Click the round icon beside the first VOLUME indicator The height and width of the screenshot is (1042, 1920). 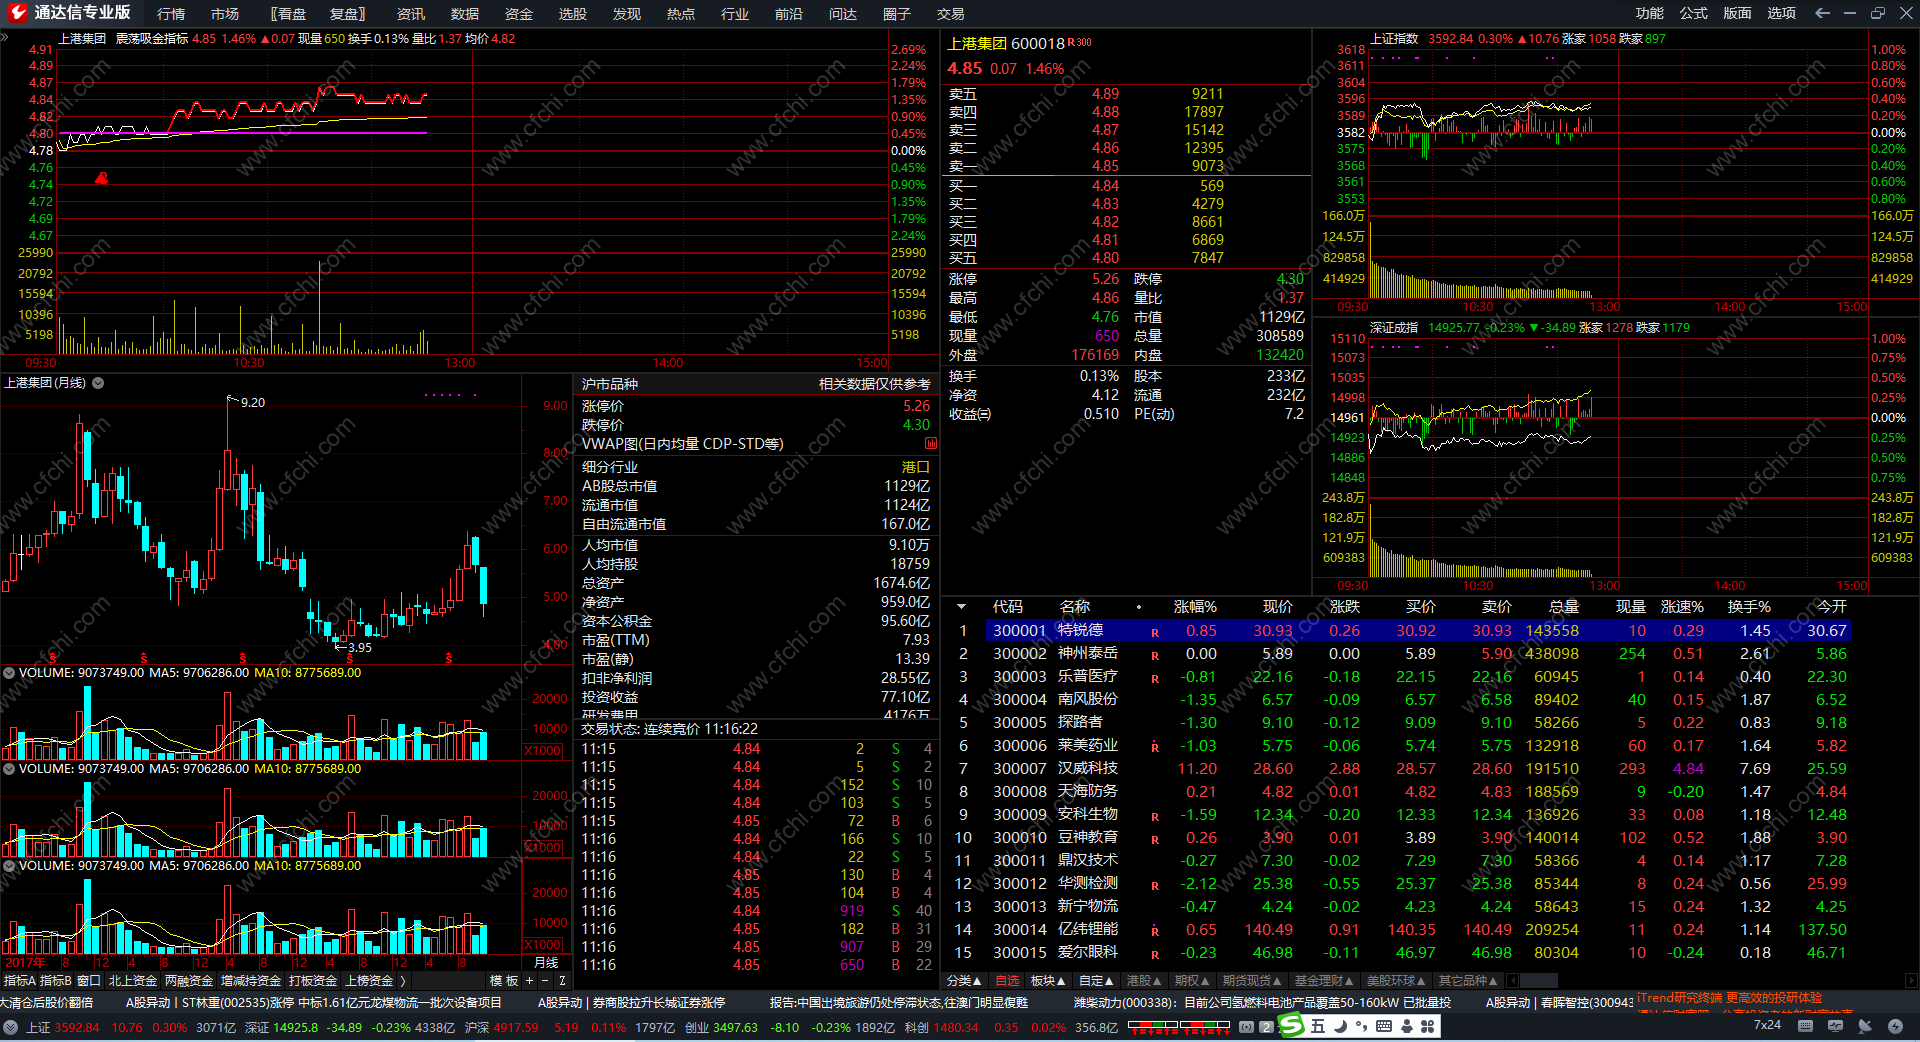[9, 673]
